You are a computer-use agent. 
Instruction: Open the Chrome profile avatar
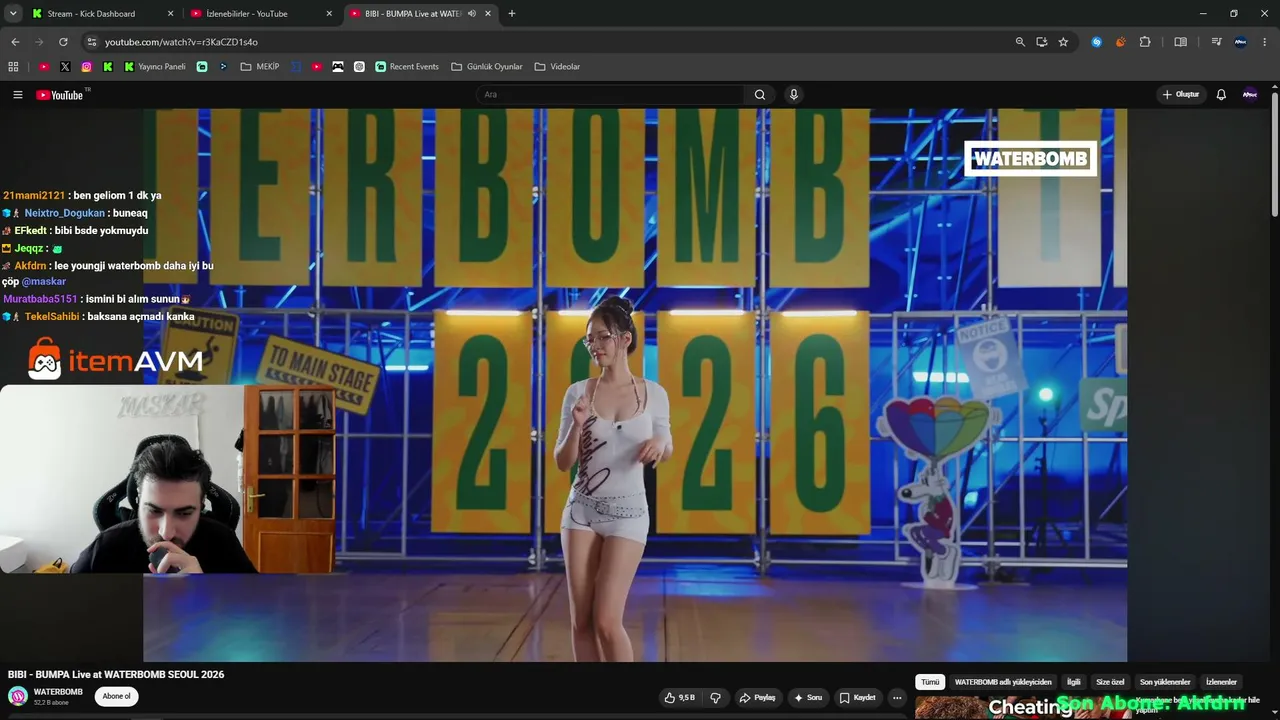pyautogui.click(x=1241, y=42)
